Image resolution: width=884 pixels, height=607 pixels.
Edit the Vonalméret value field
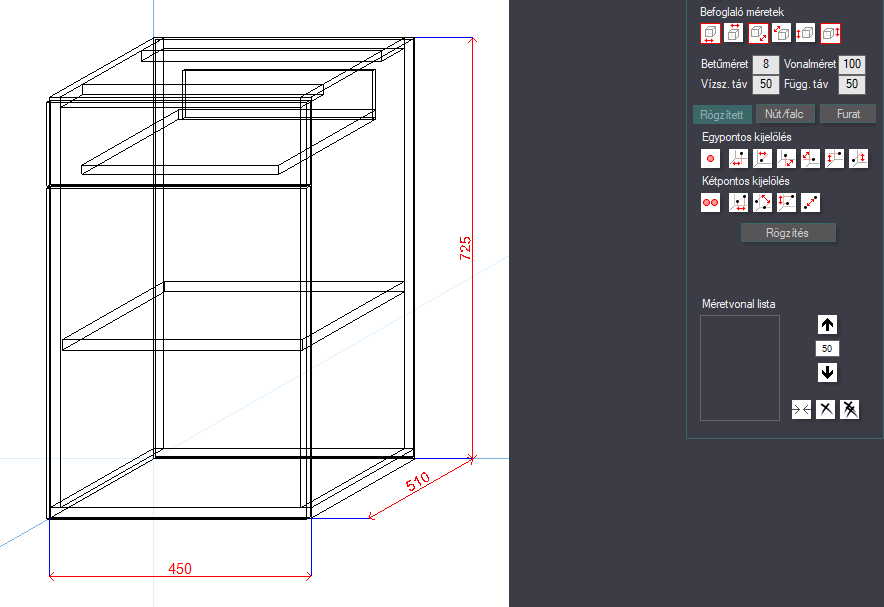click(x=852, y=64)
